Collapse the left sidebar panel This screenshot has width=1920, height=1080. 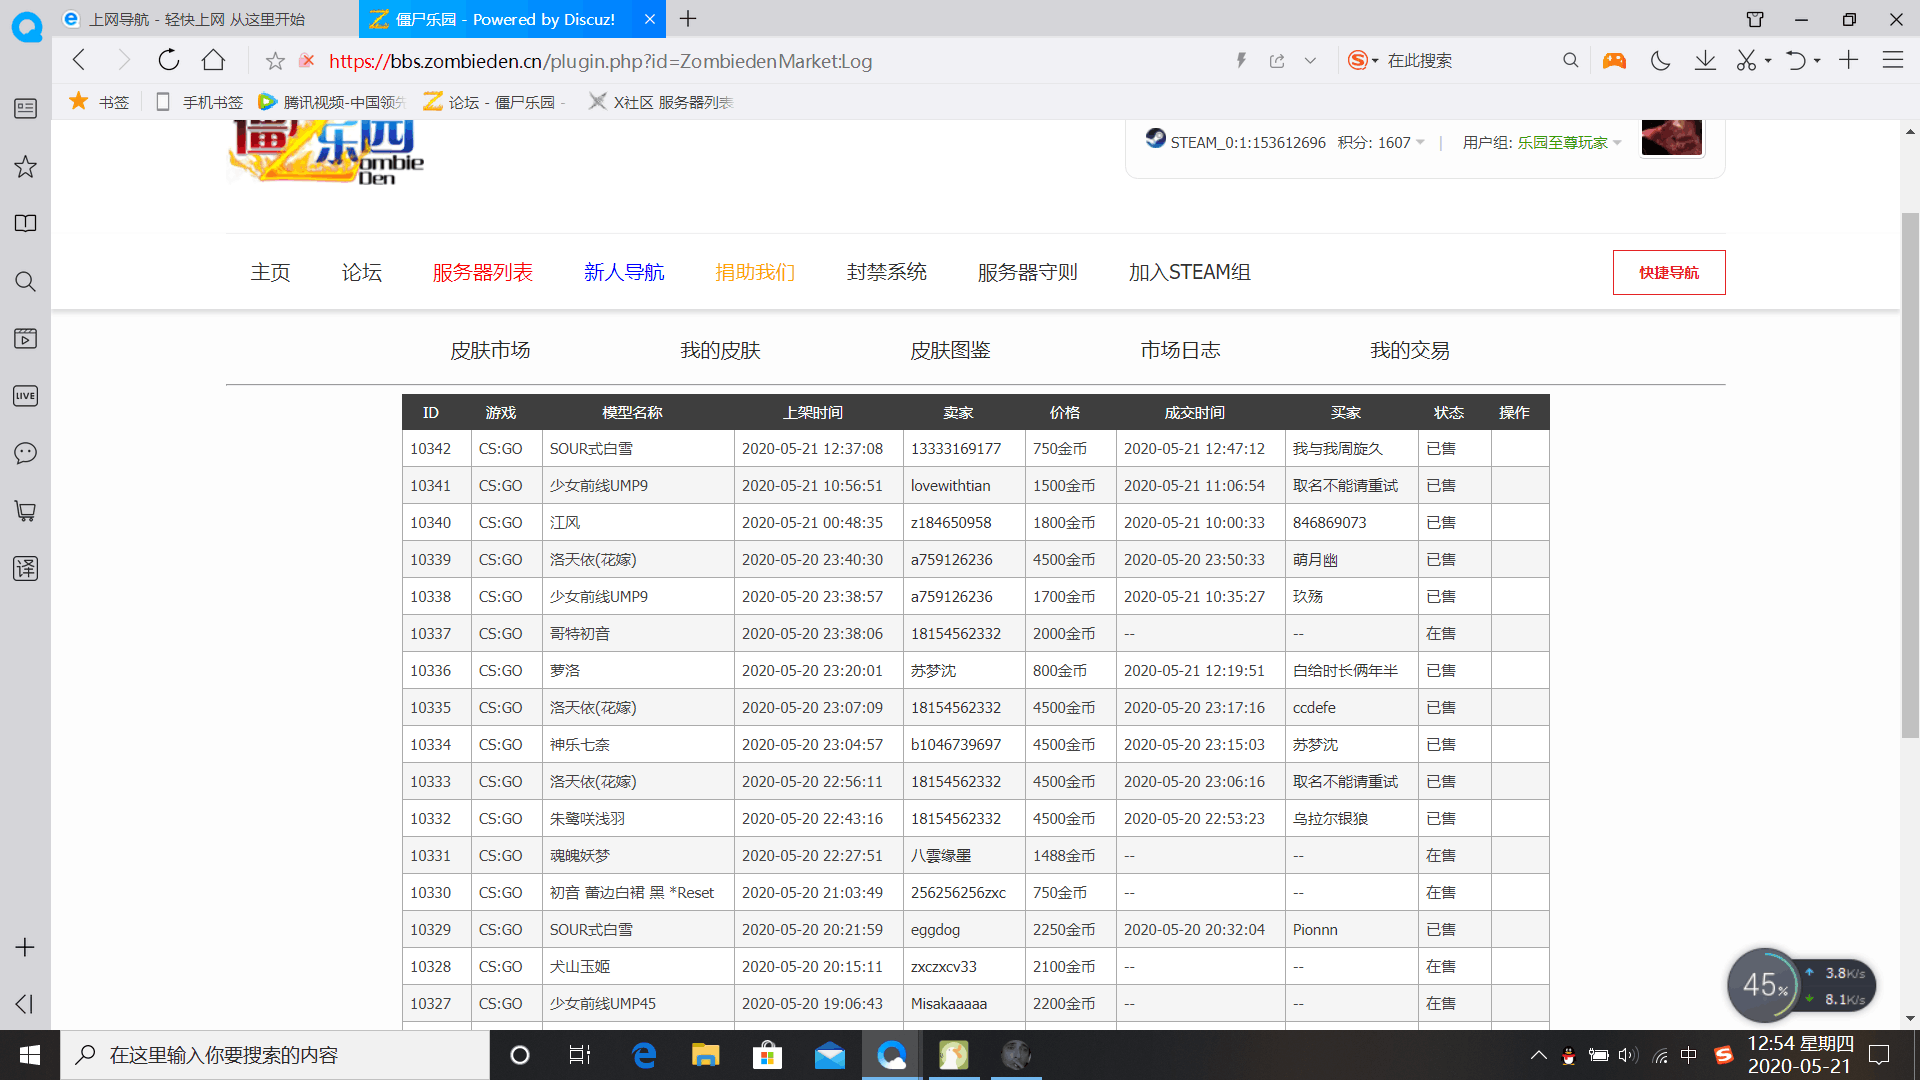point(25,1003)
